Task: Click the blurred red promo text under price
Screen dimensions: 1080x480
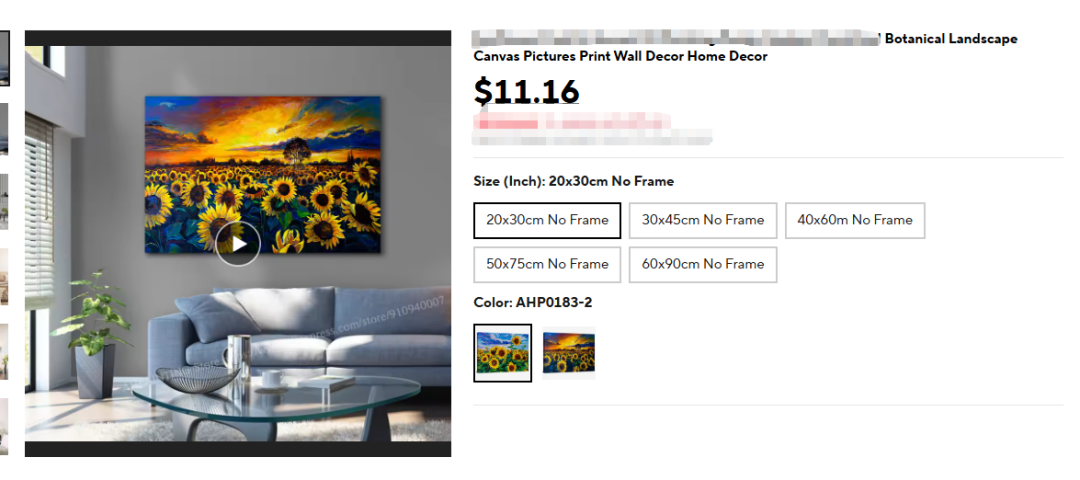Action: (x=571, y=123)
